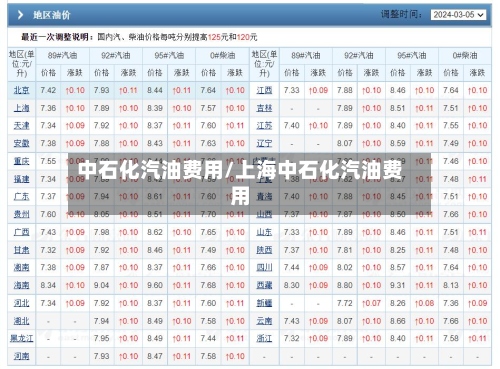Click 7.55 price in the 重庆 row
500x369 pixels.
click(x=48, y=161)
